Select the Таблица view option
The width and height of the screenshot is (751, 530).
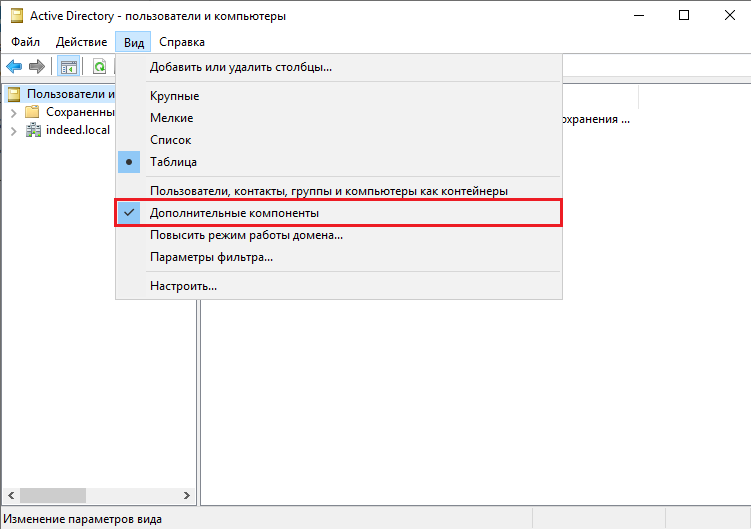pos(173,162)
